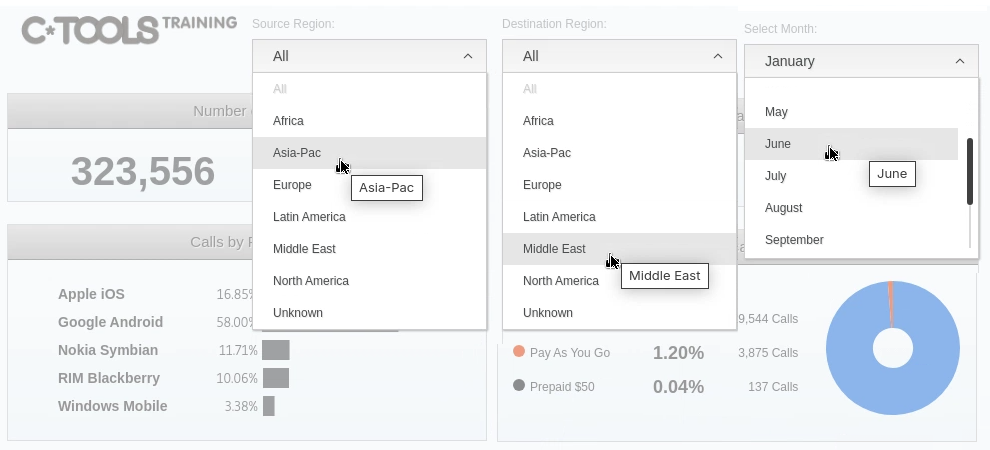Click the Nokia Symbian bar
This screenshot has height=450, width=990.
pyautogui.click(x=276, y=350)
